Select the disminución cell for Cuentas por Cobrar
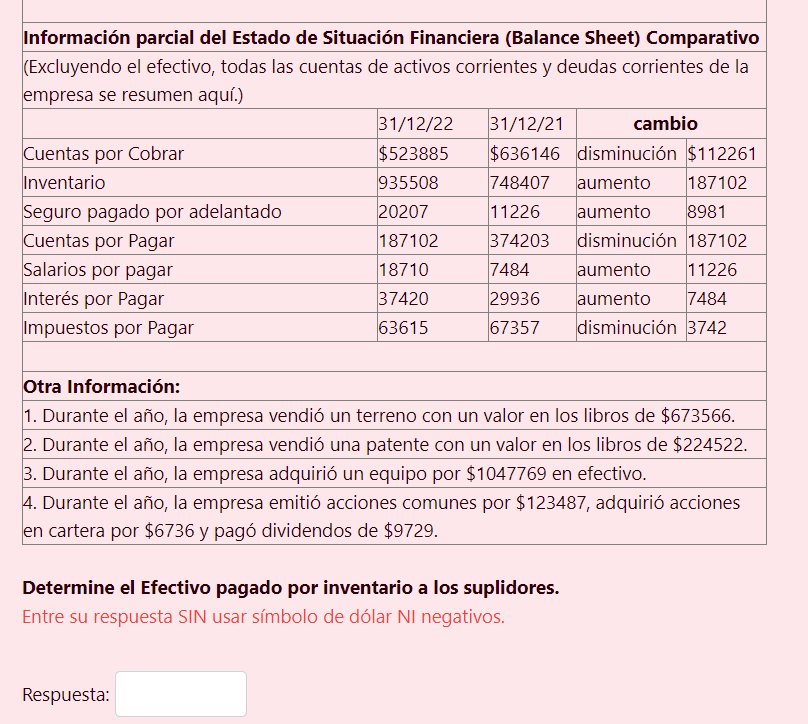This screenshot has width=808, height=724. [624, 153]
